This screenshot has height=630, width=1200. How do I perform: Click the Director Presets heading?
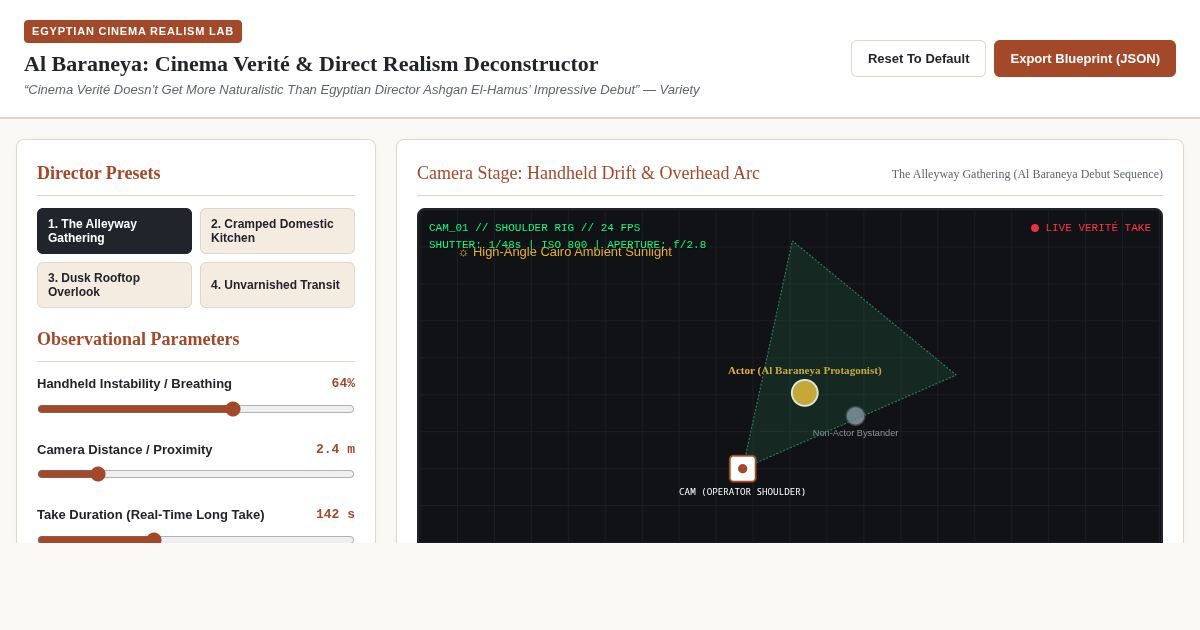point(98,173)
